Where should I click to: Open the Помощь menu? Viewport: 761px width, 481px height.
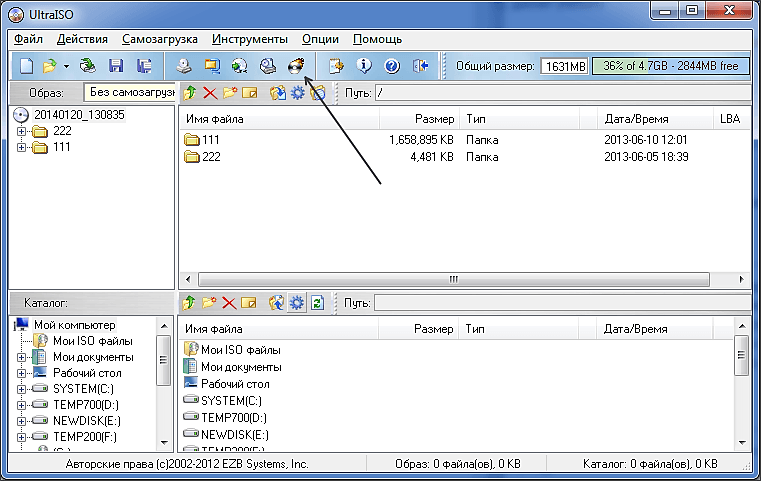[378, 39]
